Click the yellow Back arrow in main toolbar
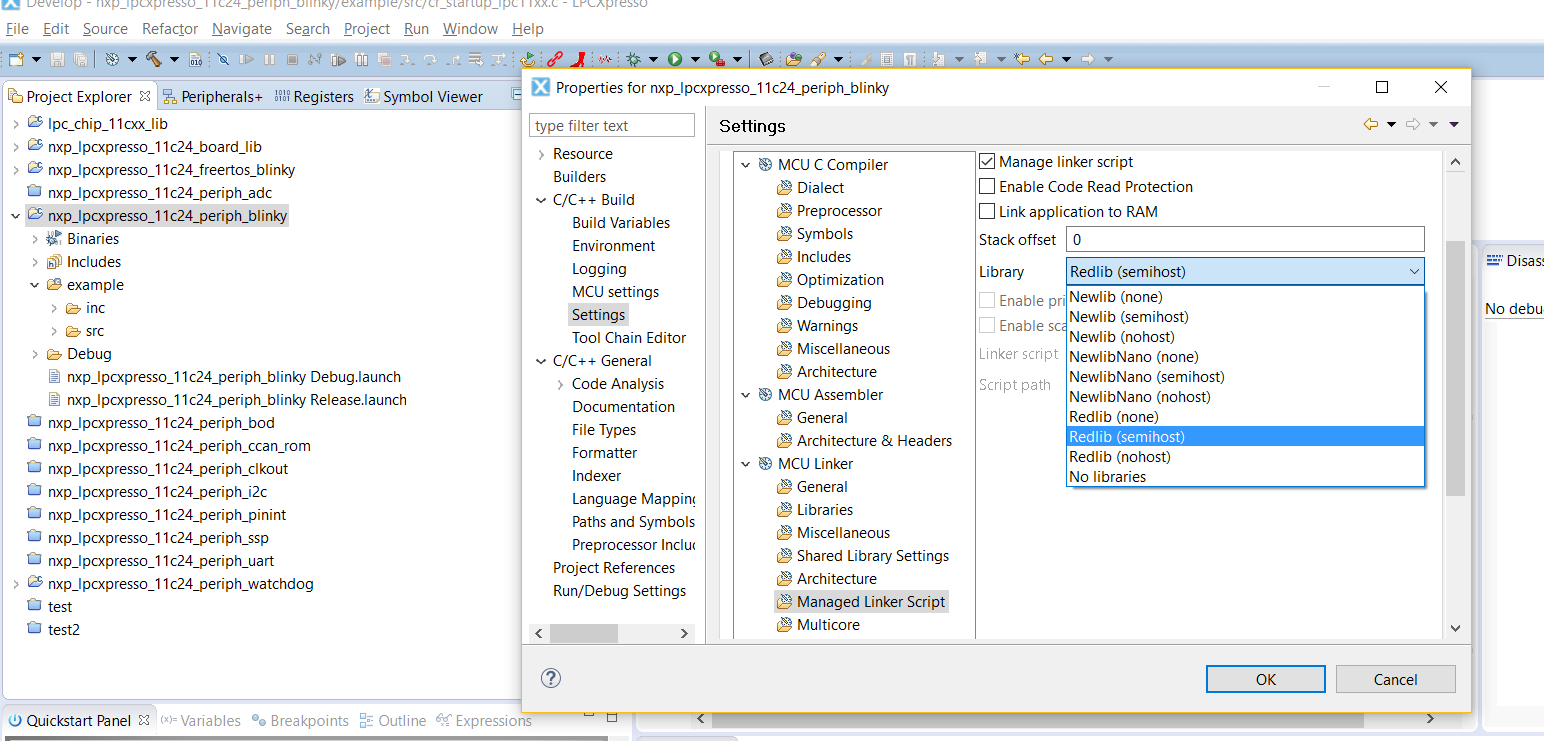The width and height of the screenshot is (1544, 741). coord(1046,59)
